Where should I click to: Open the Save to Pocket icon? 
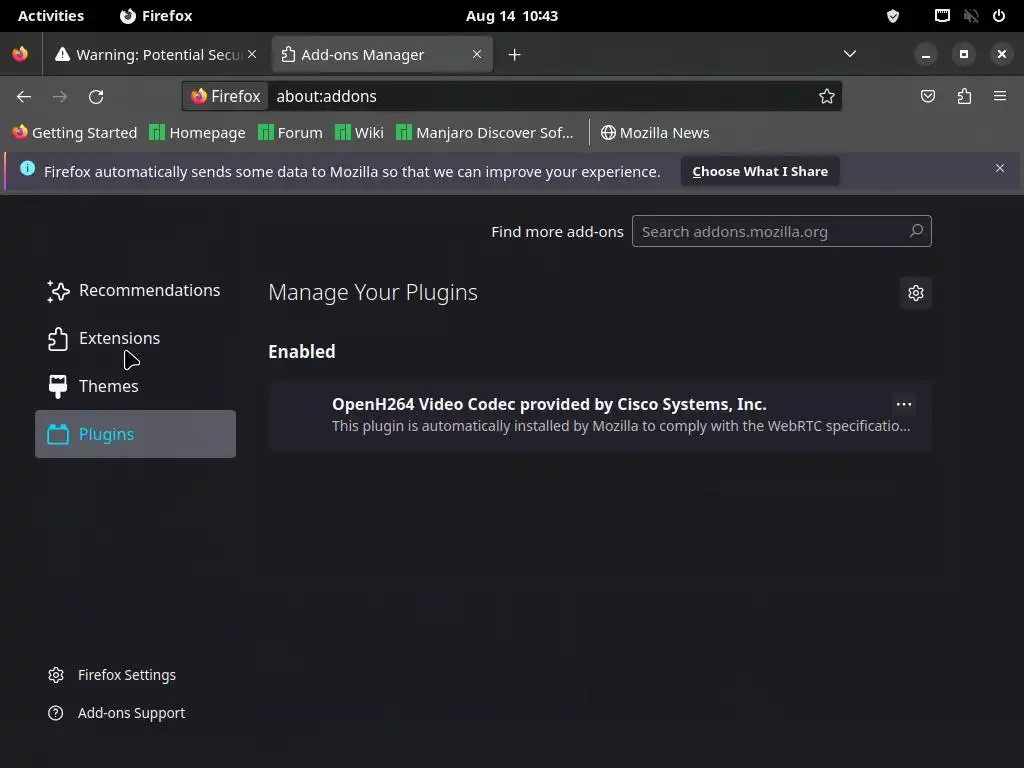pyautogui.click(x=928, y=97)
